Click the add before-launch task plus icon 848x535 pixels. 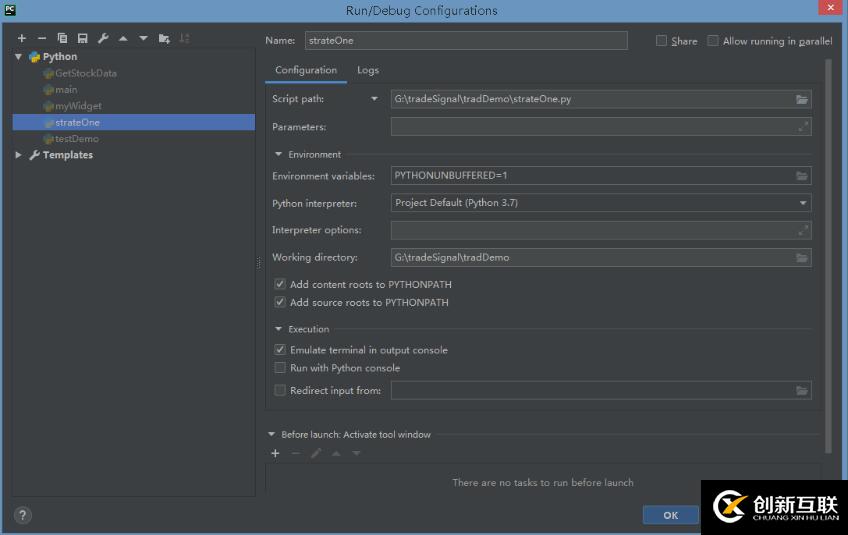pos(275,453)
